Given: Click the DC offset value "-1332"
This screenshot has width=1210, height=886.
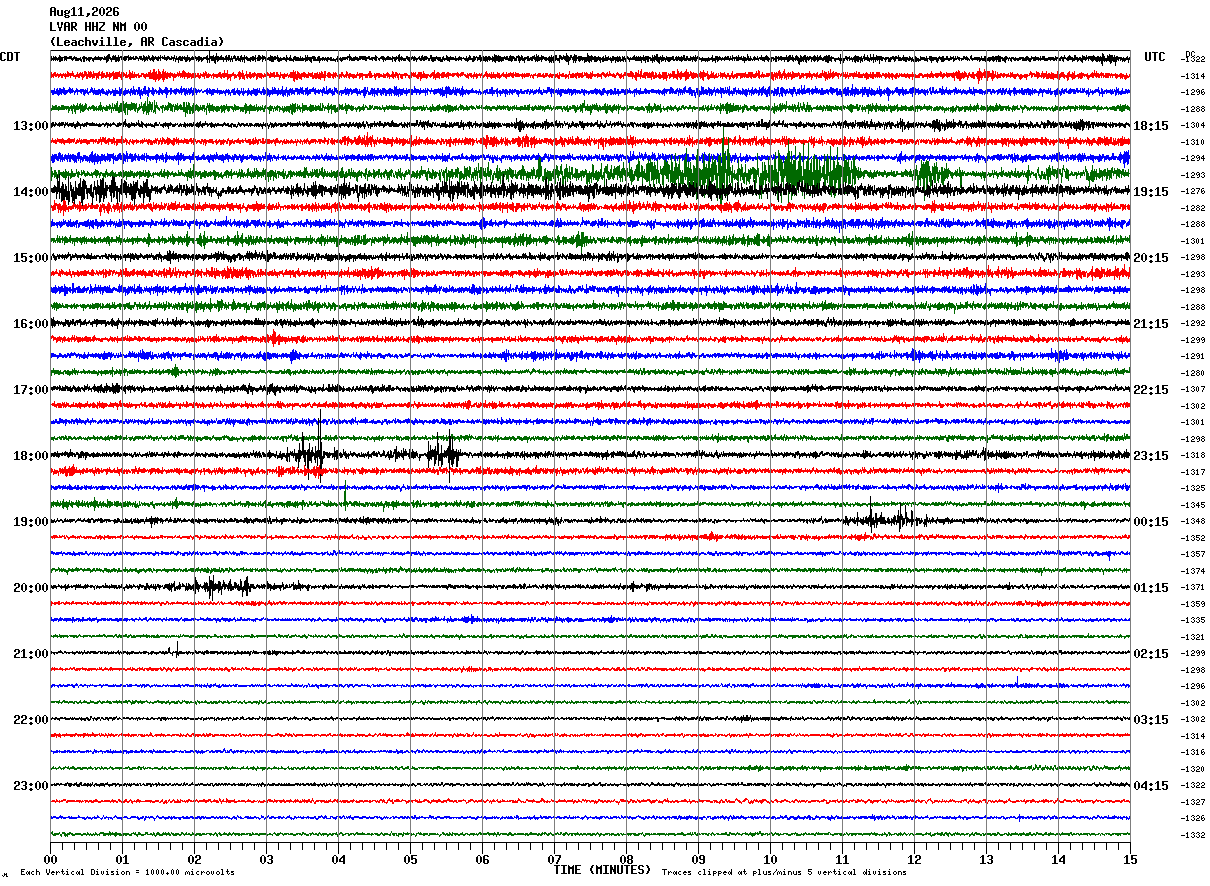Looking at the screenshot, I should 1193,835.
